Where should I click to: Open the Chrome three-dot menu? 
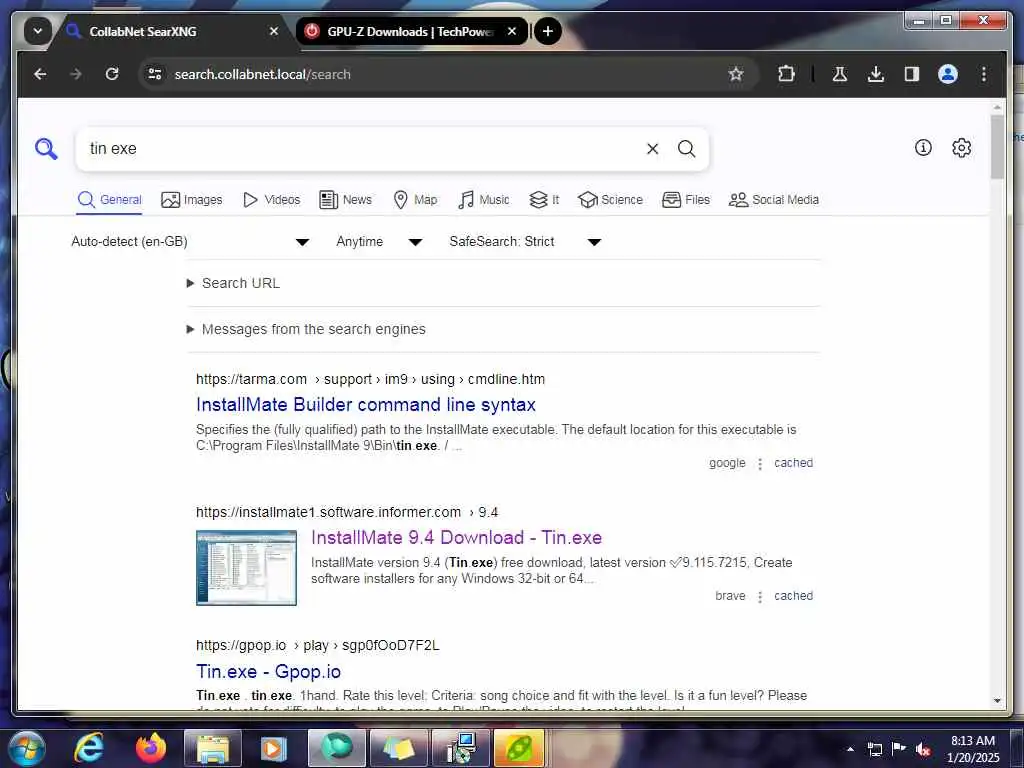coord(984,74)
